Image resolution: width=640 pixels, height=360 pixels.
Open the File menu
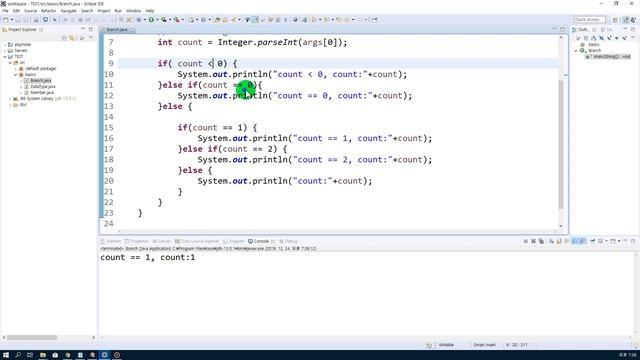click(x=5, y=11)
